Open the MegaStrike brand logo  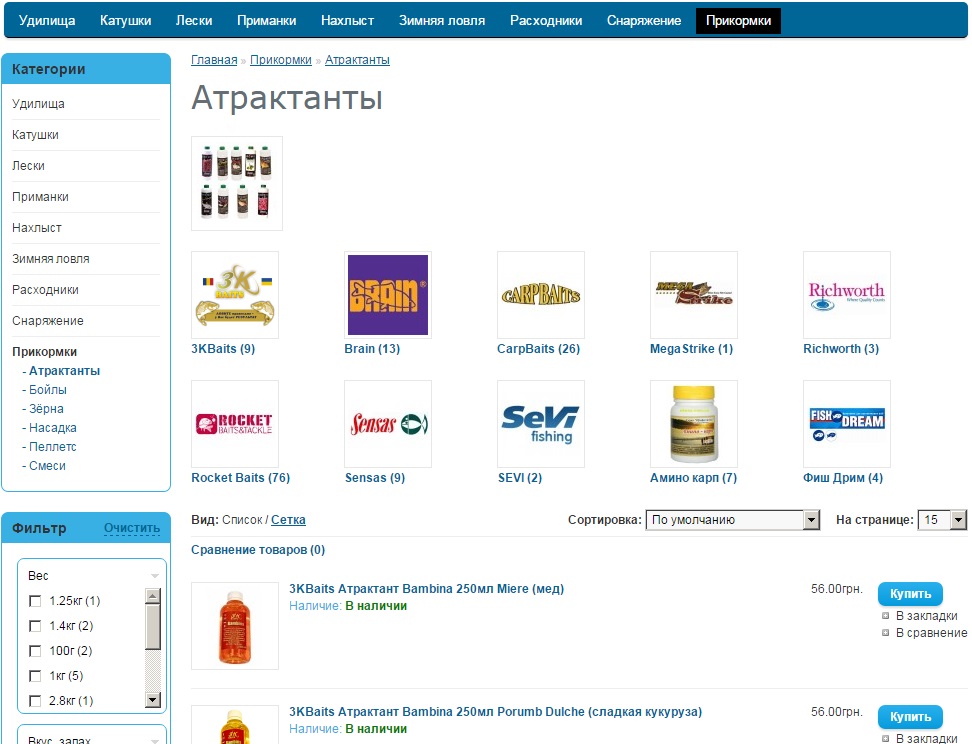pyautogui.click(x=694, y=295)
